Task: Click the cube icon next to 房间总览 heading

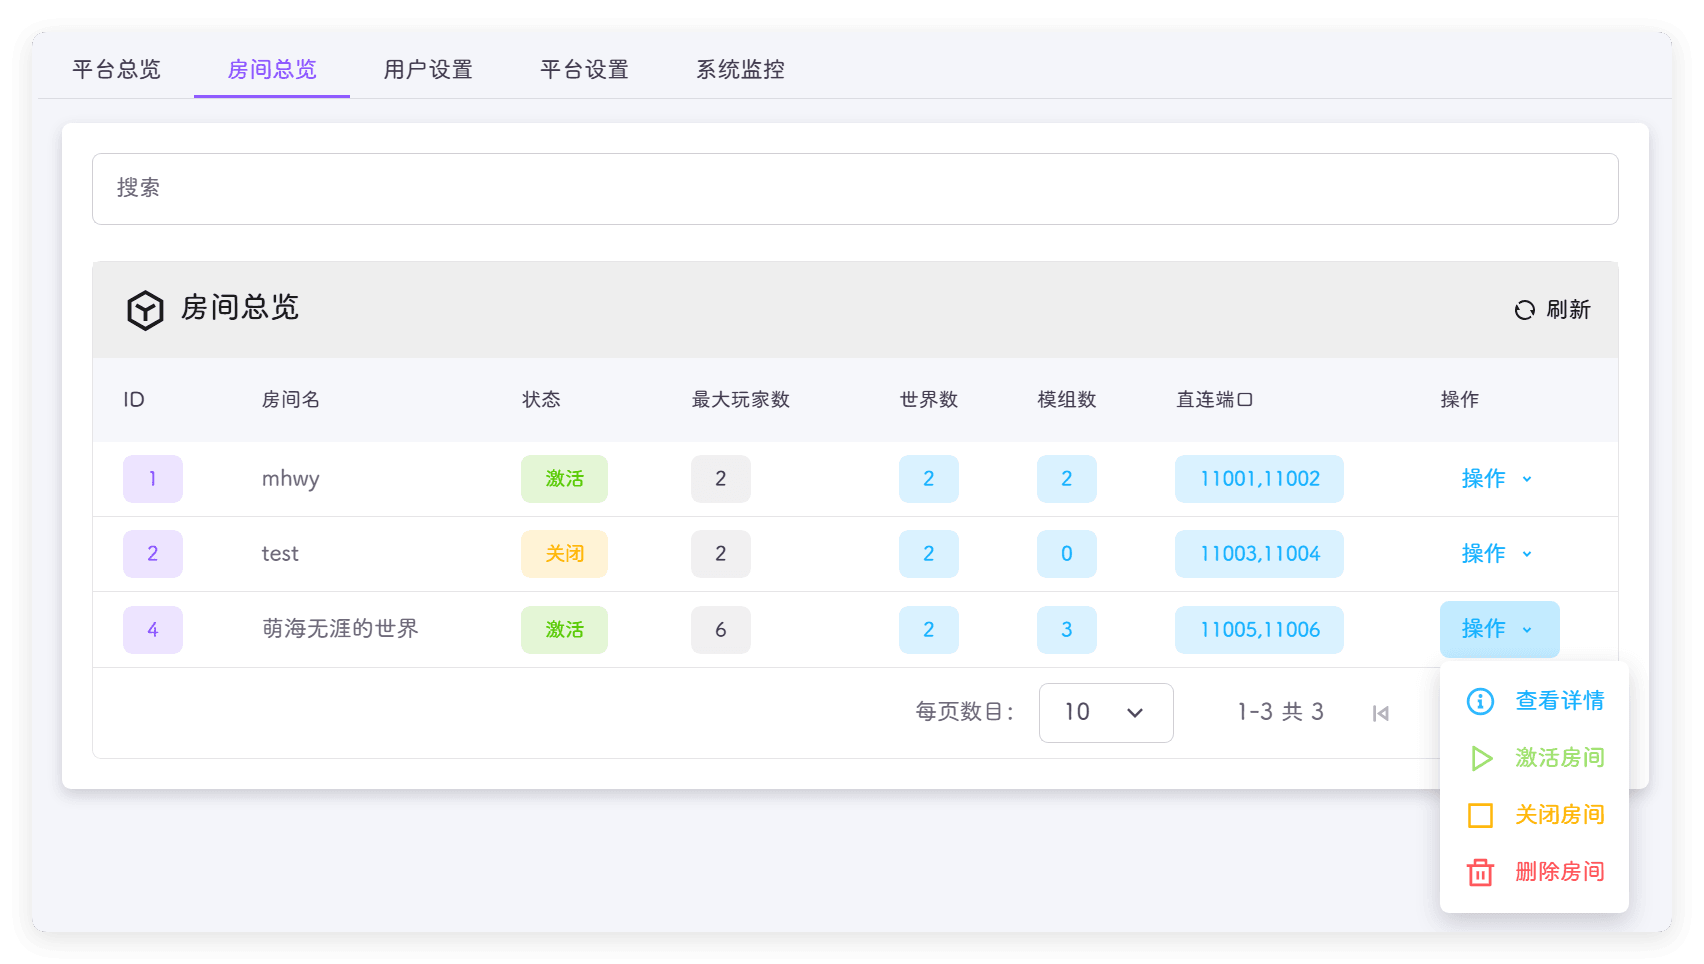Action: 145,310
